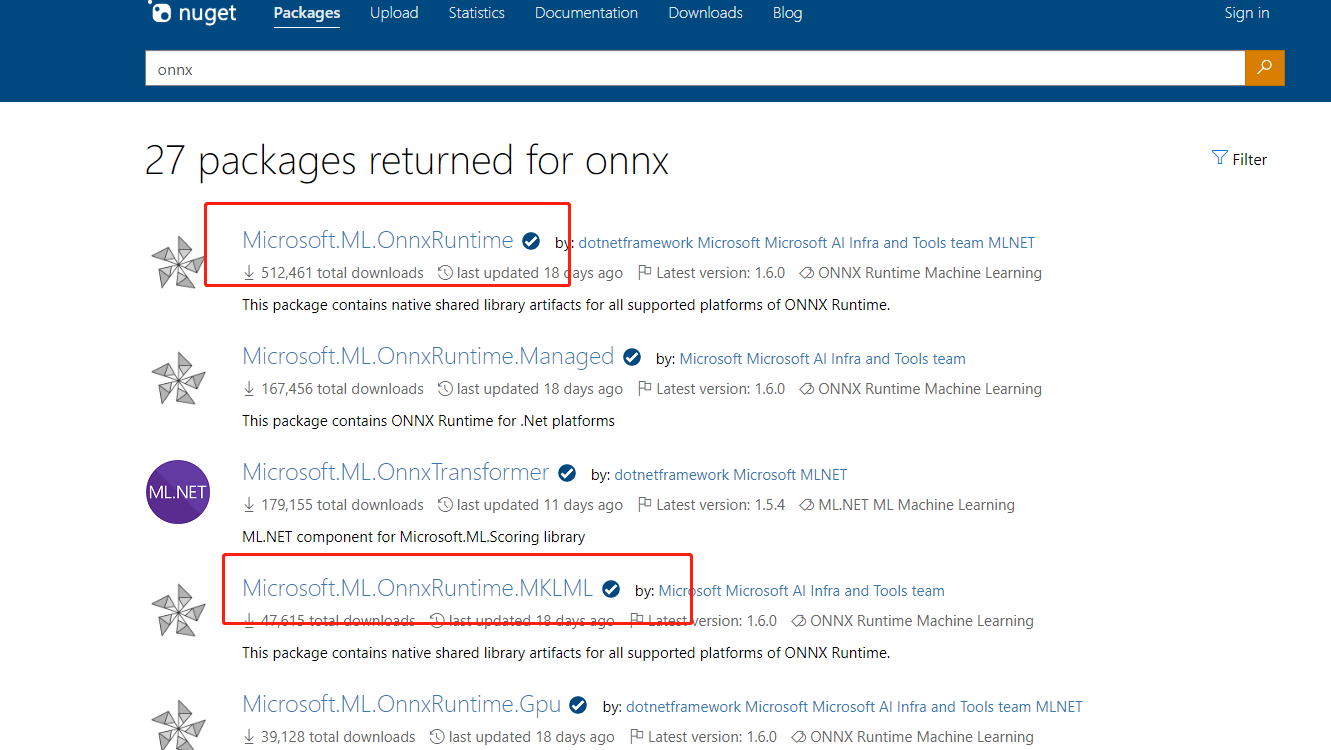Open the Statistics menu item
The height and width of the screenshot is (750, 1331).
(476, 13)
